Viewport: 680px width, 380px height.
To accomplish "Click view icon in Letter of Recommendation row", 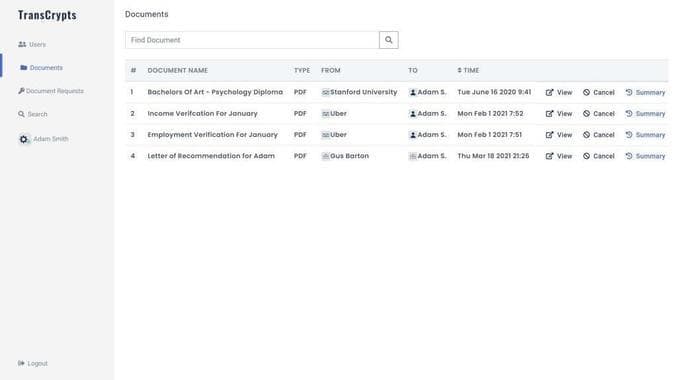I will [549, 156].
